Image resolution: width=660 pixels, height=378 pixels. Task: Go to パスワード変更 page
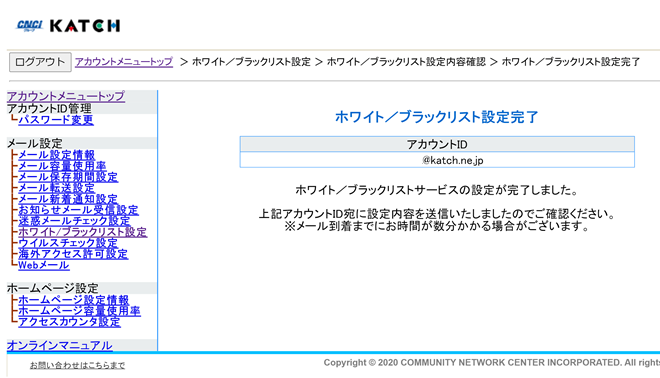pos(56,120)
